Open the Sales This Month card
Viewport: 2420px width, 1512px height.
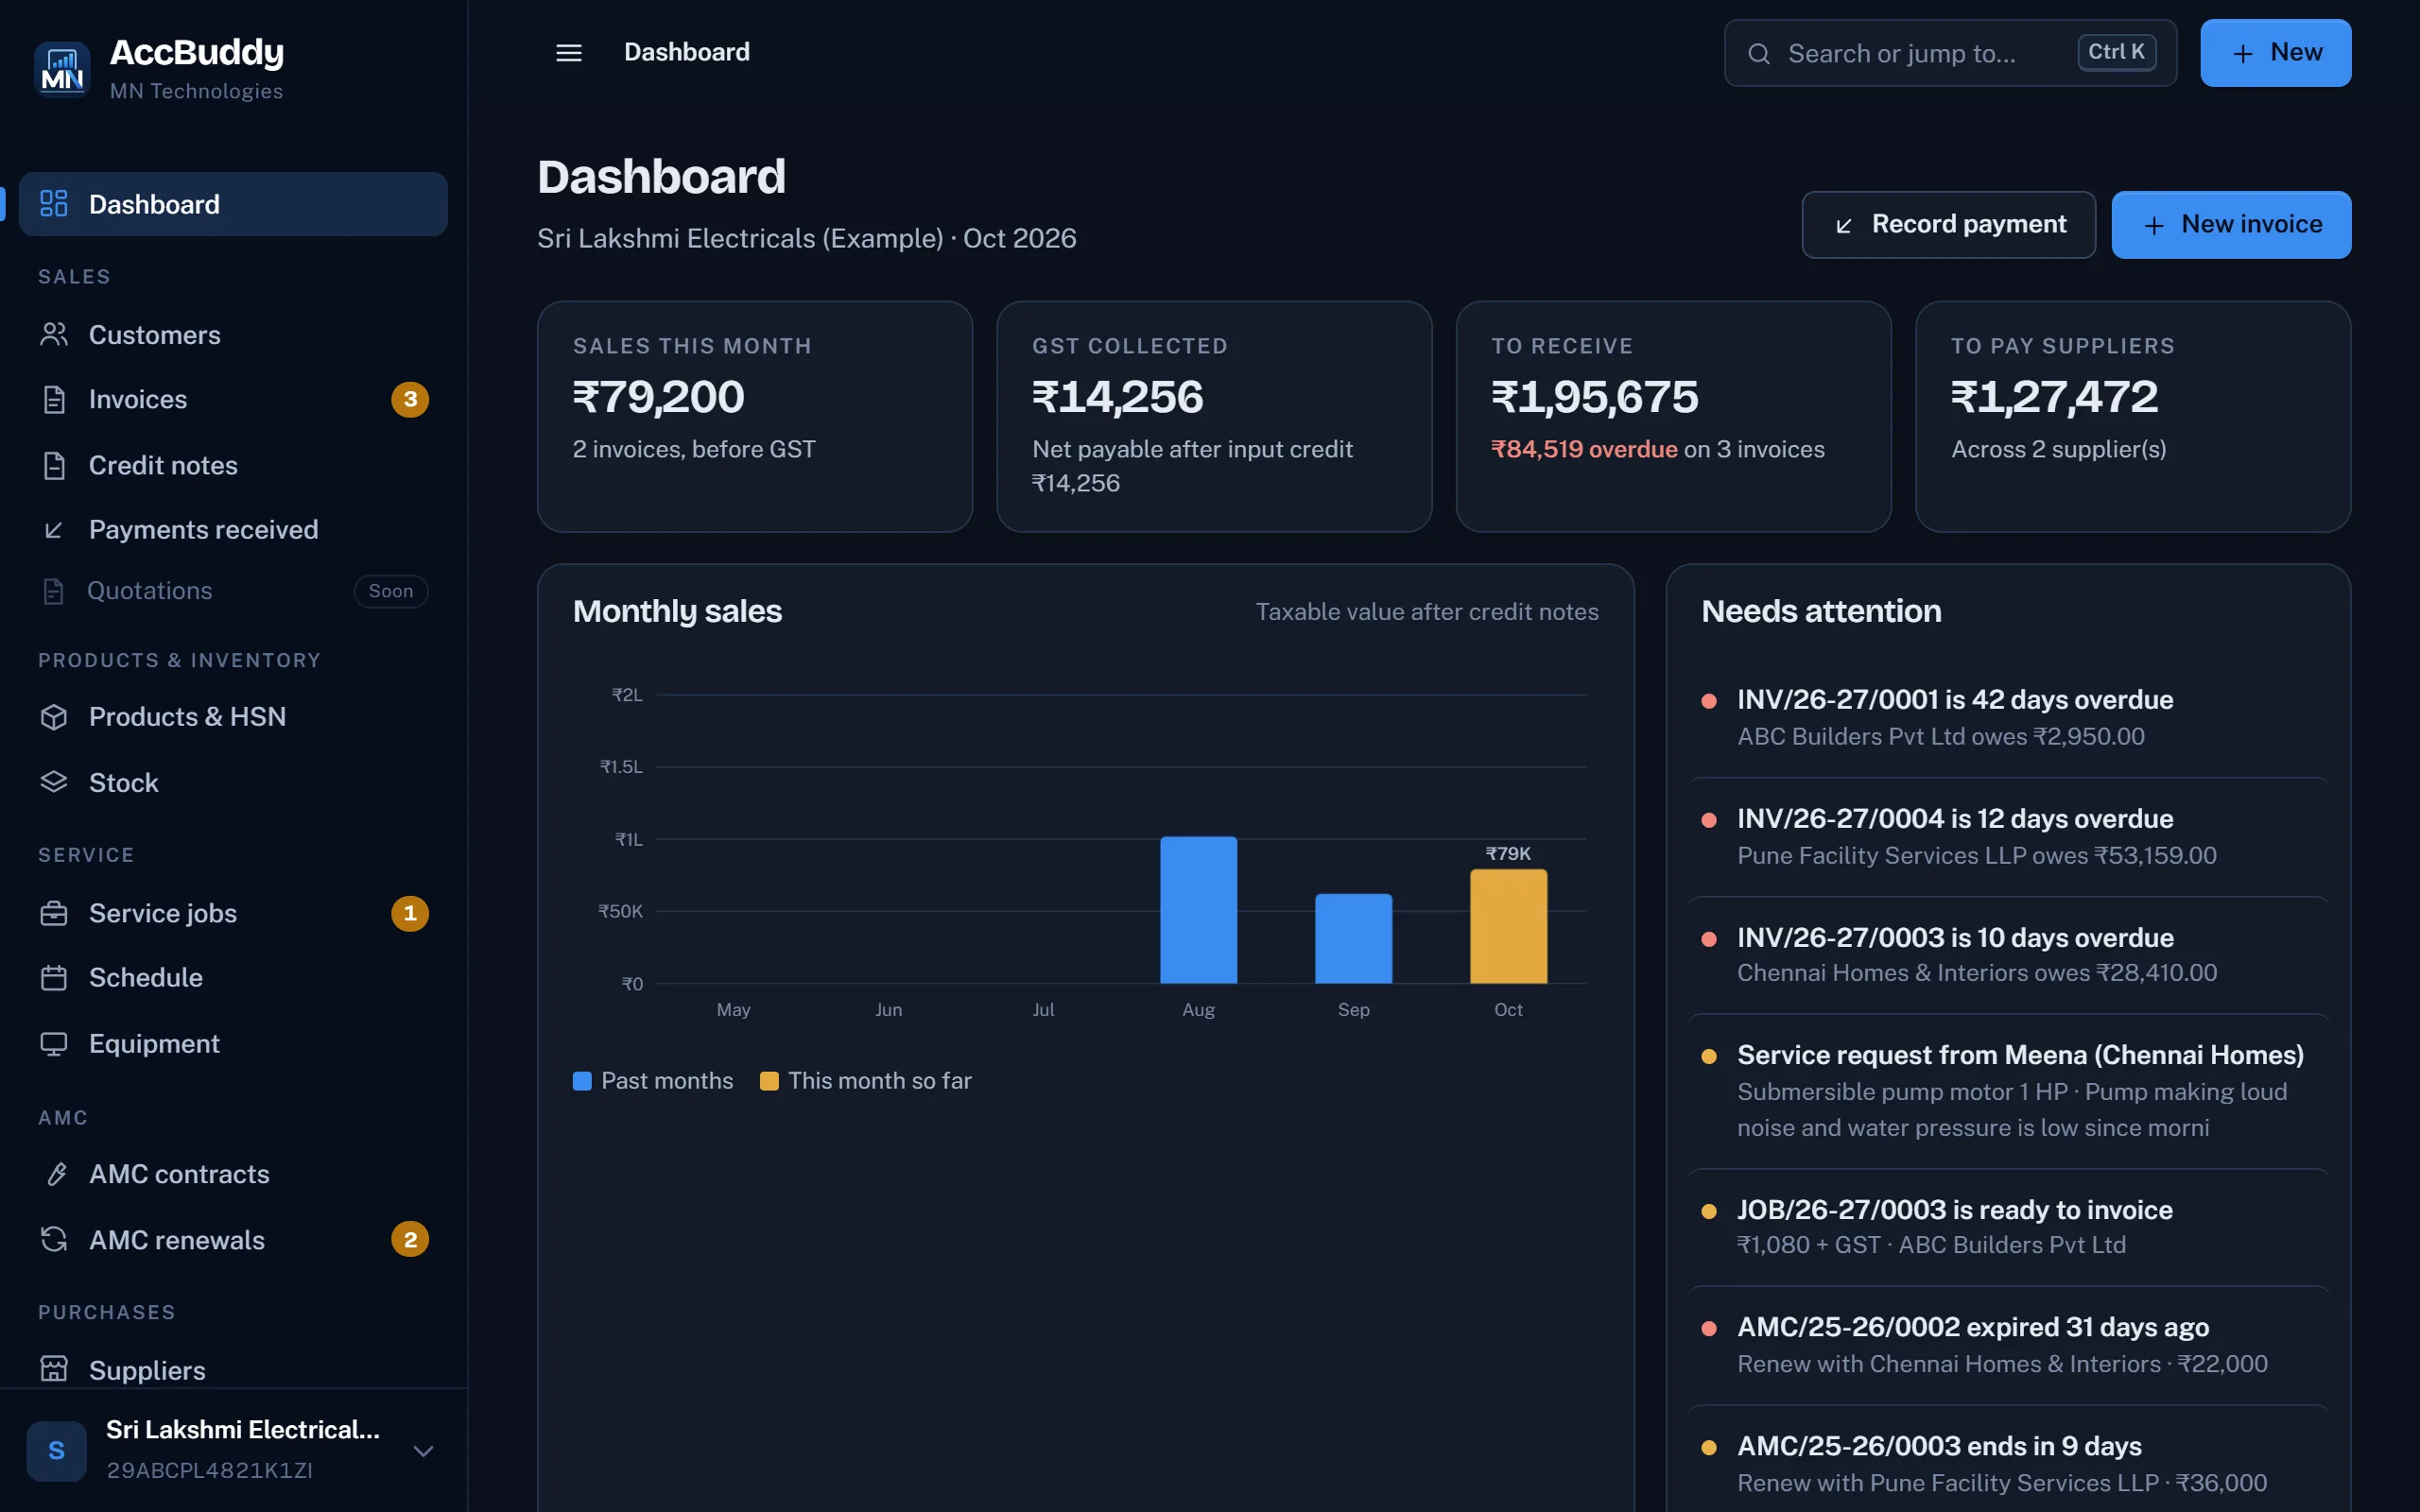coord(755,417)
